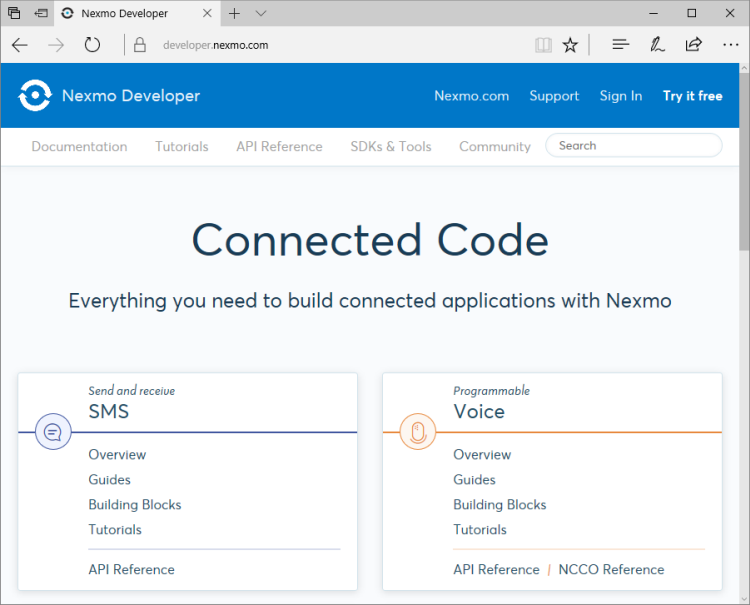The image size is (750, 605).
Task: Open the SMS Tutorials link
Action: [115, 529]
